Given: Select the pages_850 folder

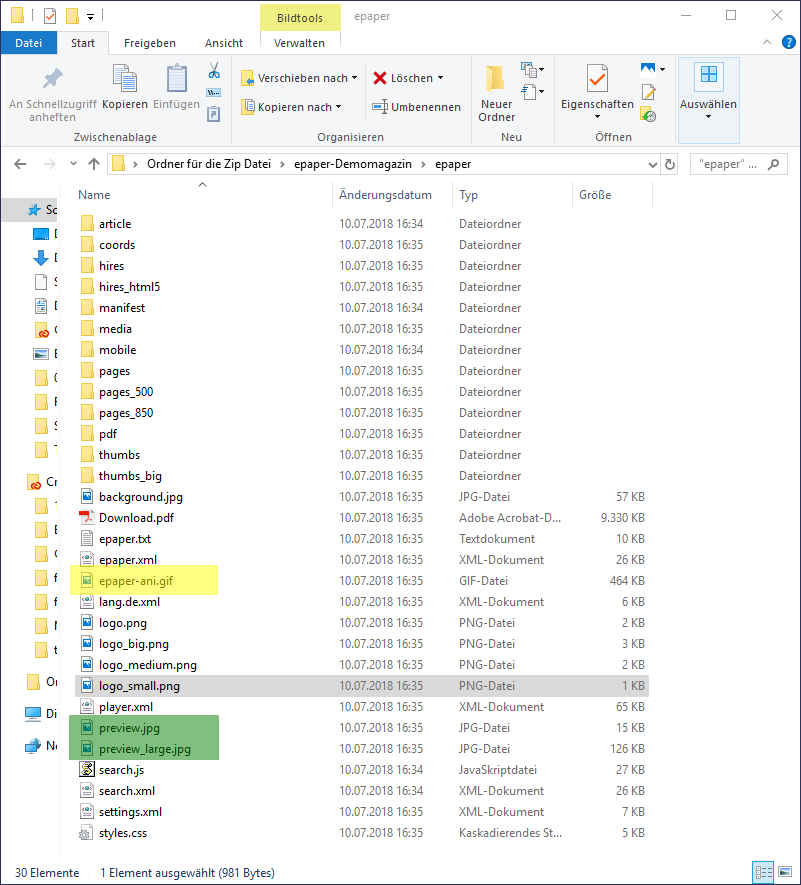Looking at the screenshot, I should tap(126, 413).
